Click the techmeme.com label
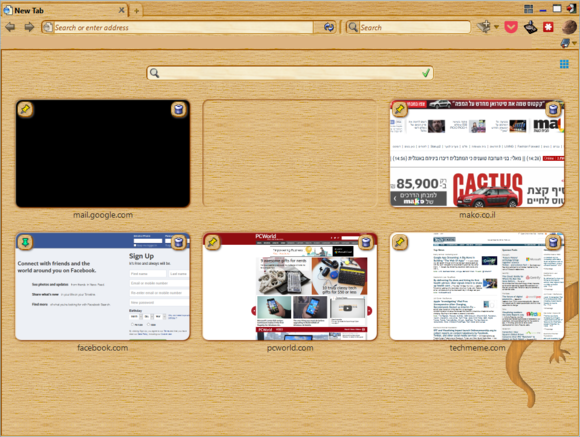The image size is (580, 437). pos(477,347)
